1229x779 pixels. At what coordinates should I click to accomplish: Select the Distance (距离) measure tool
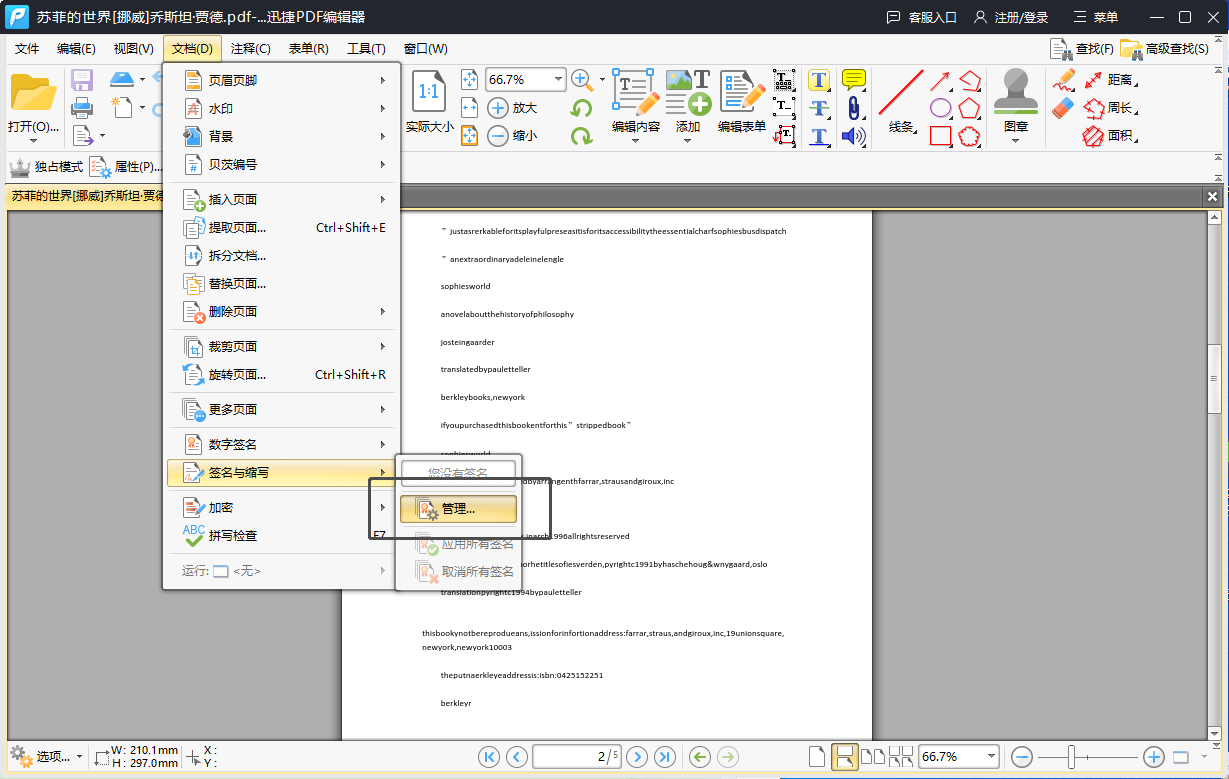(1110, 80)
